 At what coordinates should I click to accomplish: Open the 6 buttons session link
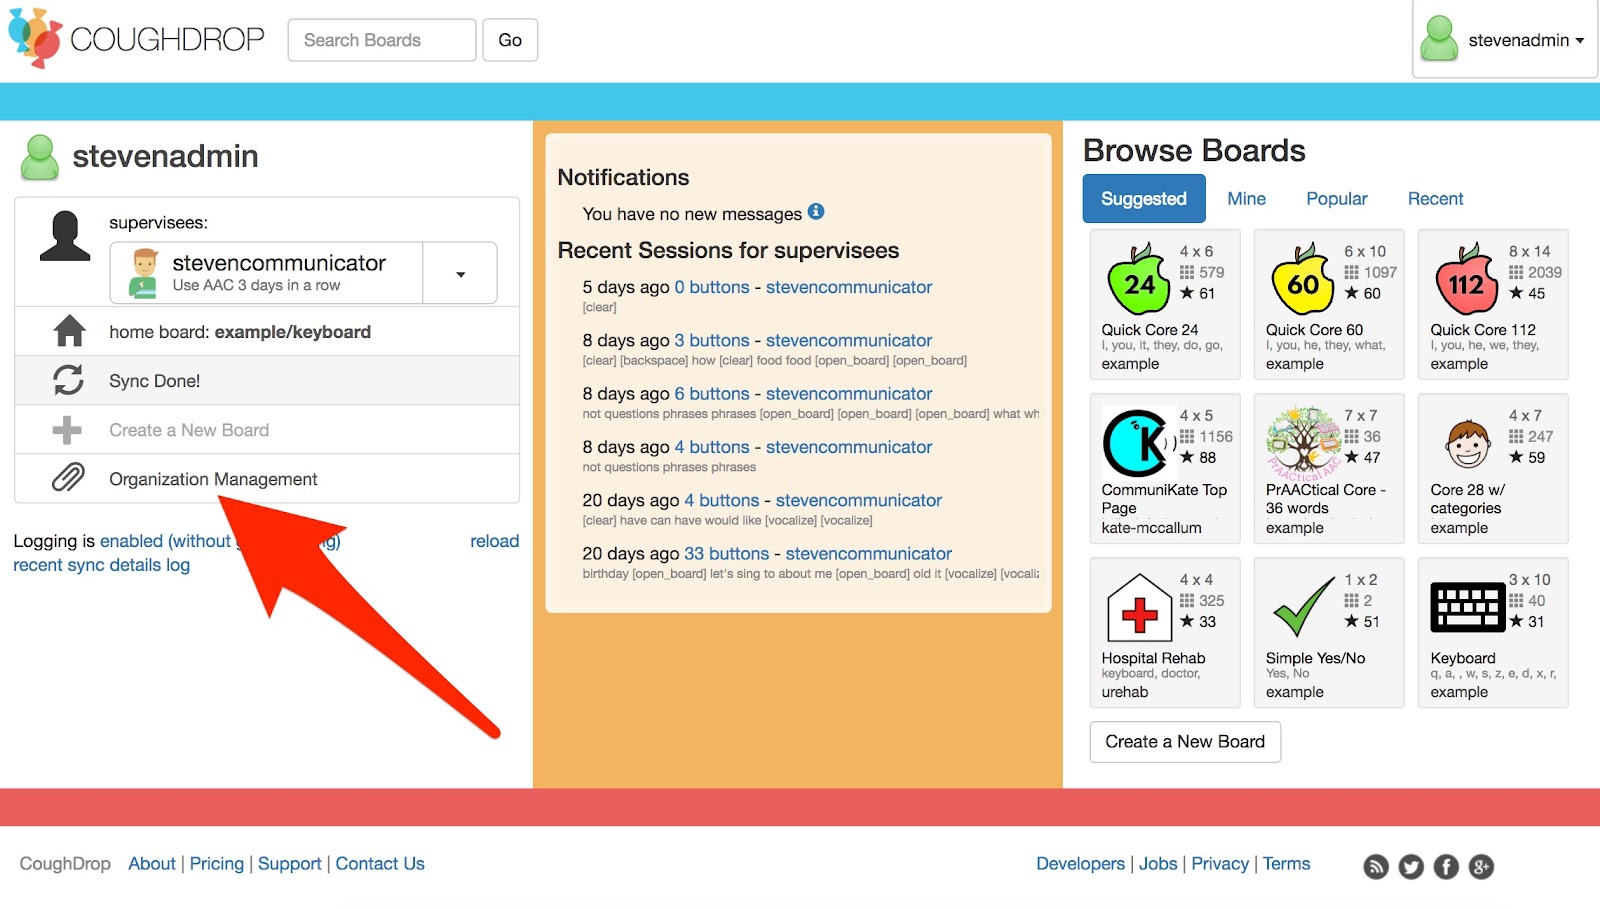pyautogui.click(x=712, y=394)
